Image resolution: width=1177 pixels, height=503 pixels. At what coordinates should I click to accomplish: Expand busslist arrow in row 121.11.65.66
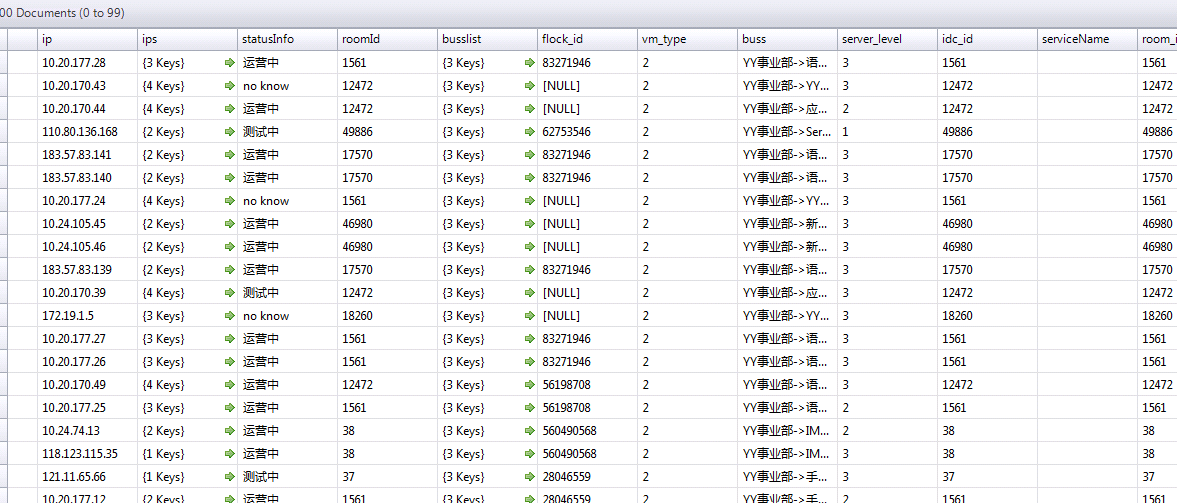pos(529,477)
